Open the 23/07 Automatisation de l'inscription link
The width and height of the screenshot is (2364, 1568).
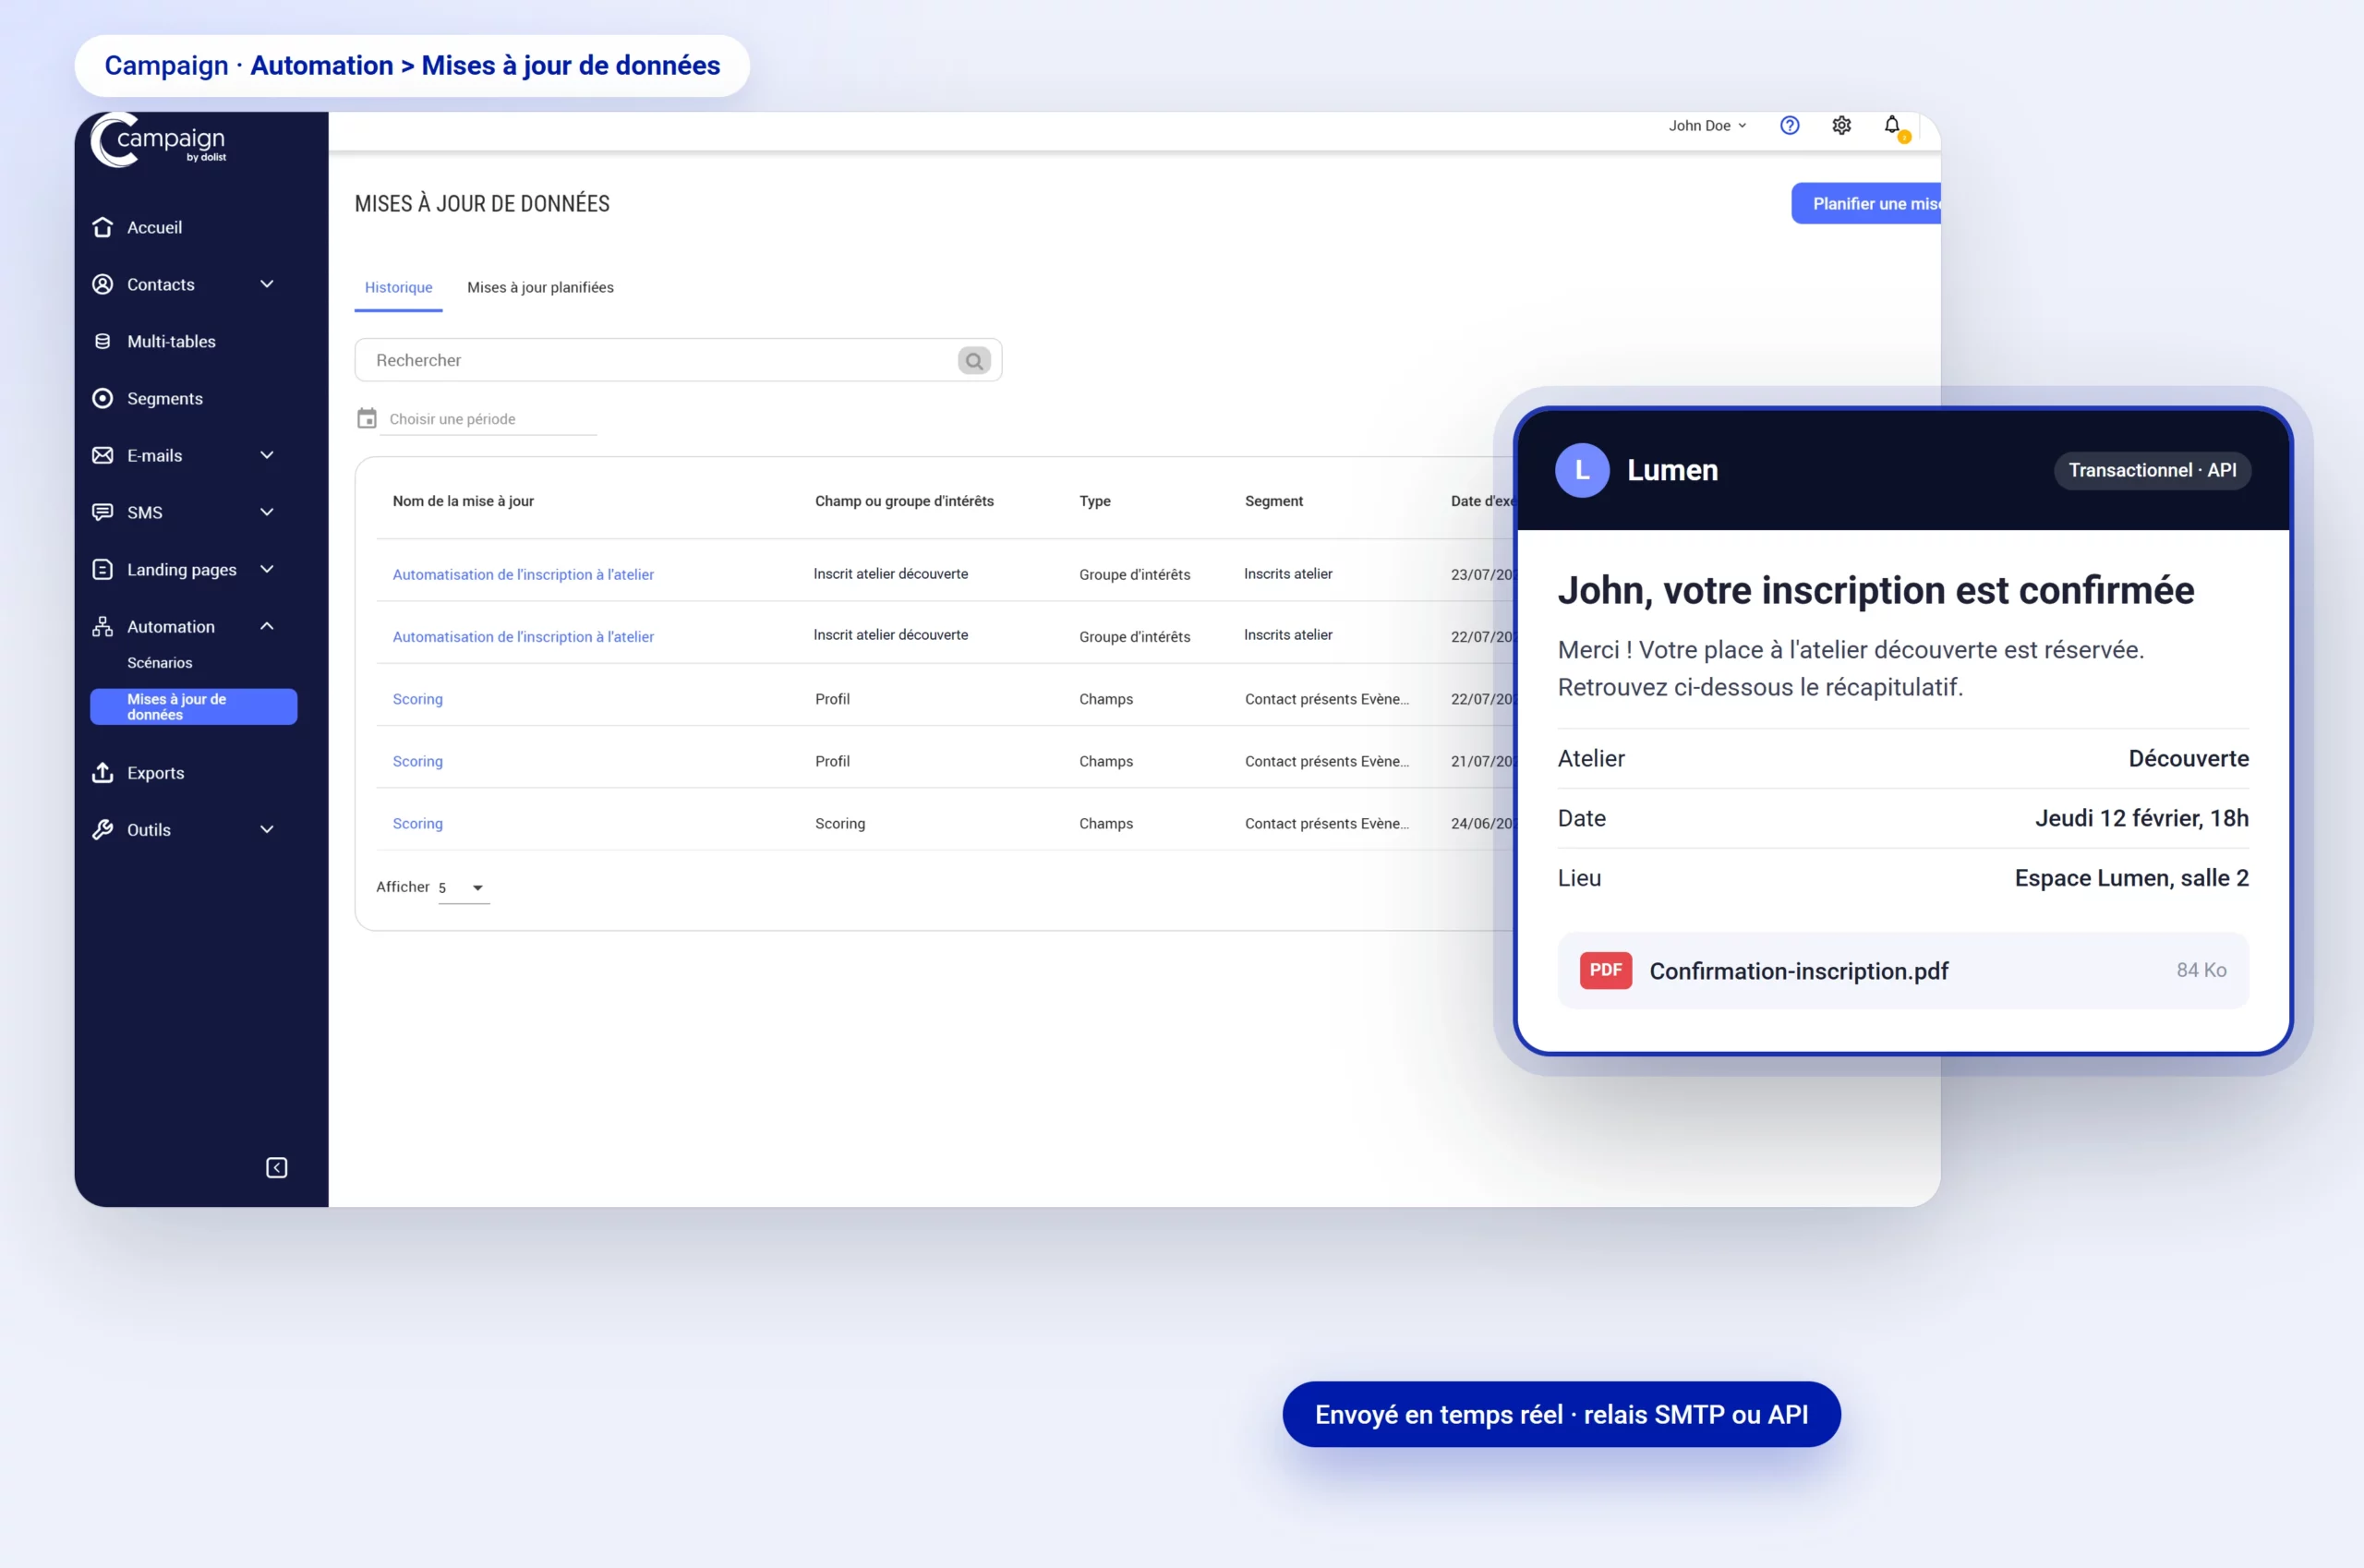[523, 574]
